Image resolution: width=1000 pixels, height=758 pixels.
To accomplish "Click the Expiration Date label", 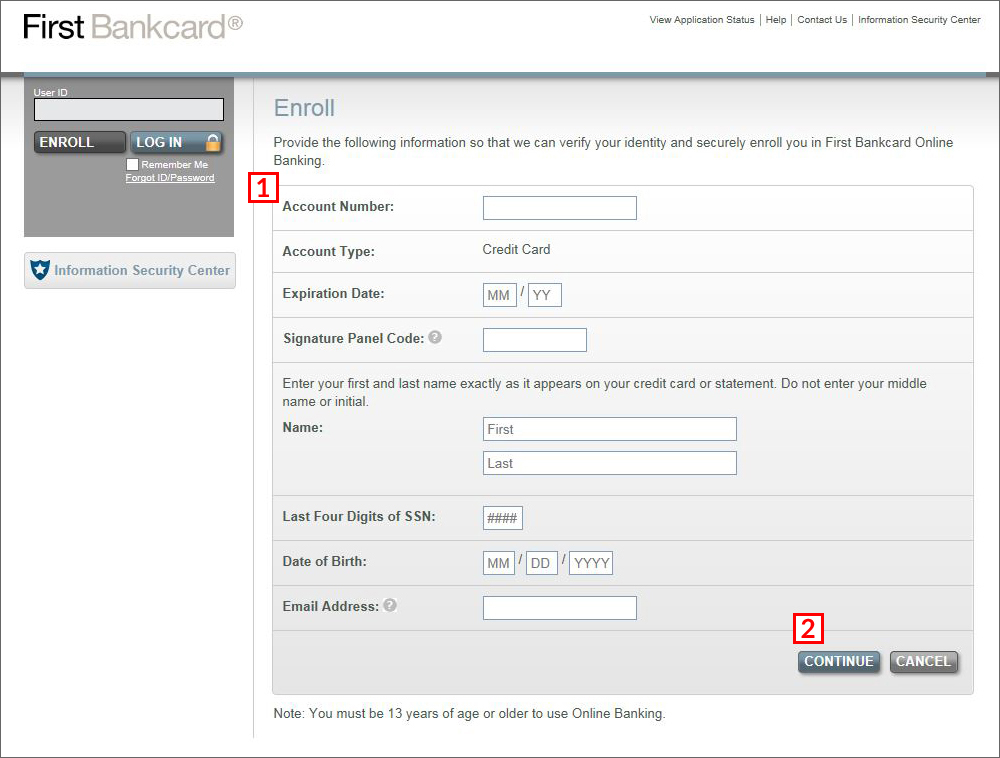I will 334,293.
